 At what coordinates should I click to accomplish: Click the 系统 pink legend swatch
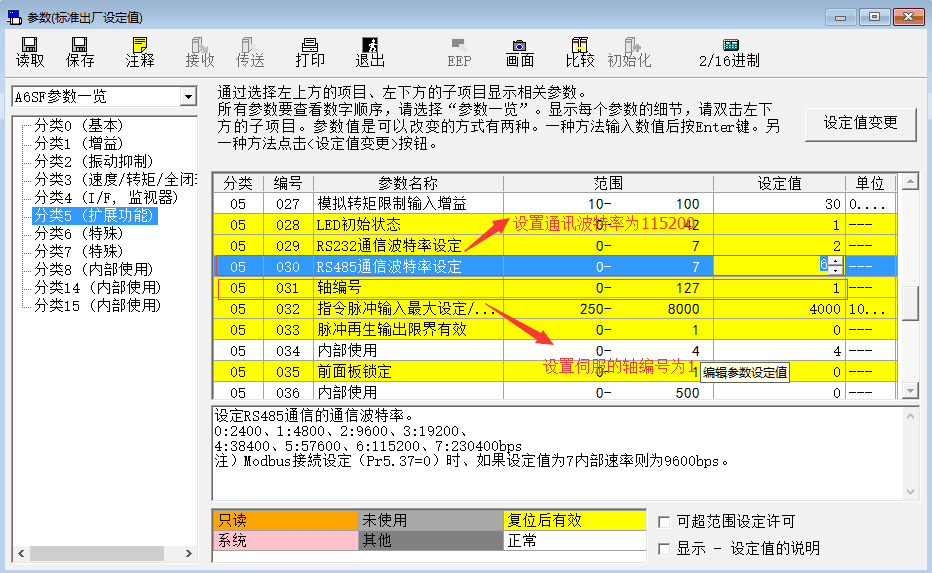point(285,540)
